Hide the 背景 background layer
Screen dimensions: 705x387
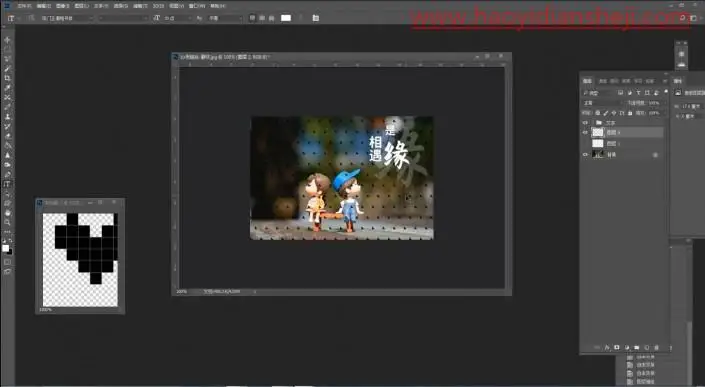coord(585,155)
